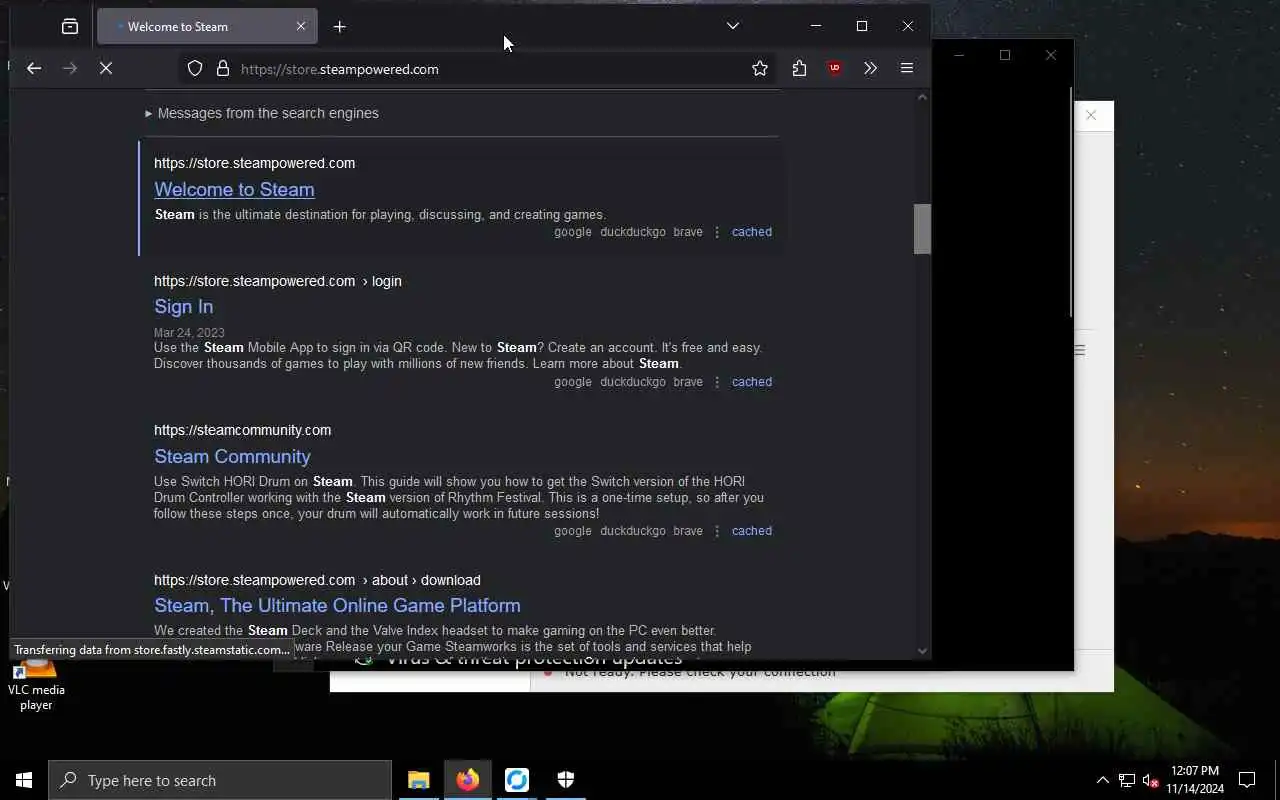Screen dimensions: 1280x800
Task: Click scroll up arrow in browser scrollbar
Action: (922, 97)
